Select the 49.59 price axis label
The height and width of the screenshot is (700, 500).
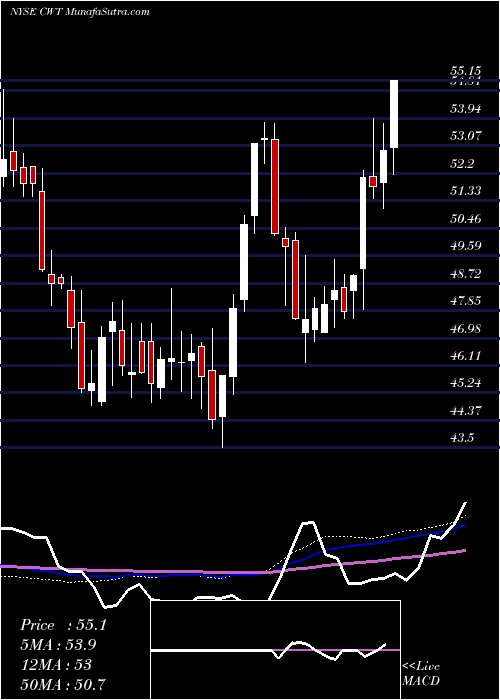pyautogui.click(x=466, y=246)
